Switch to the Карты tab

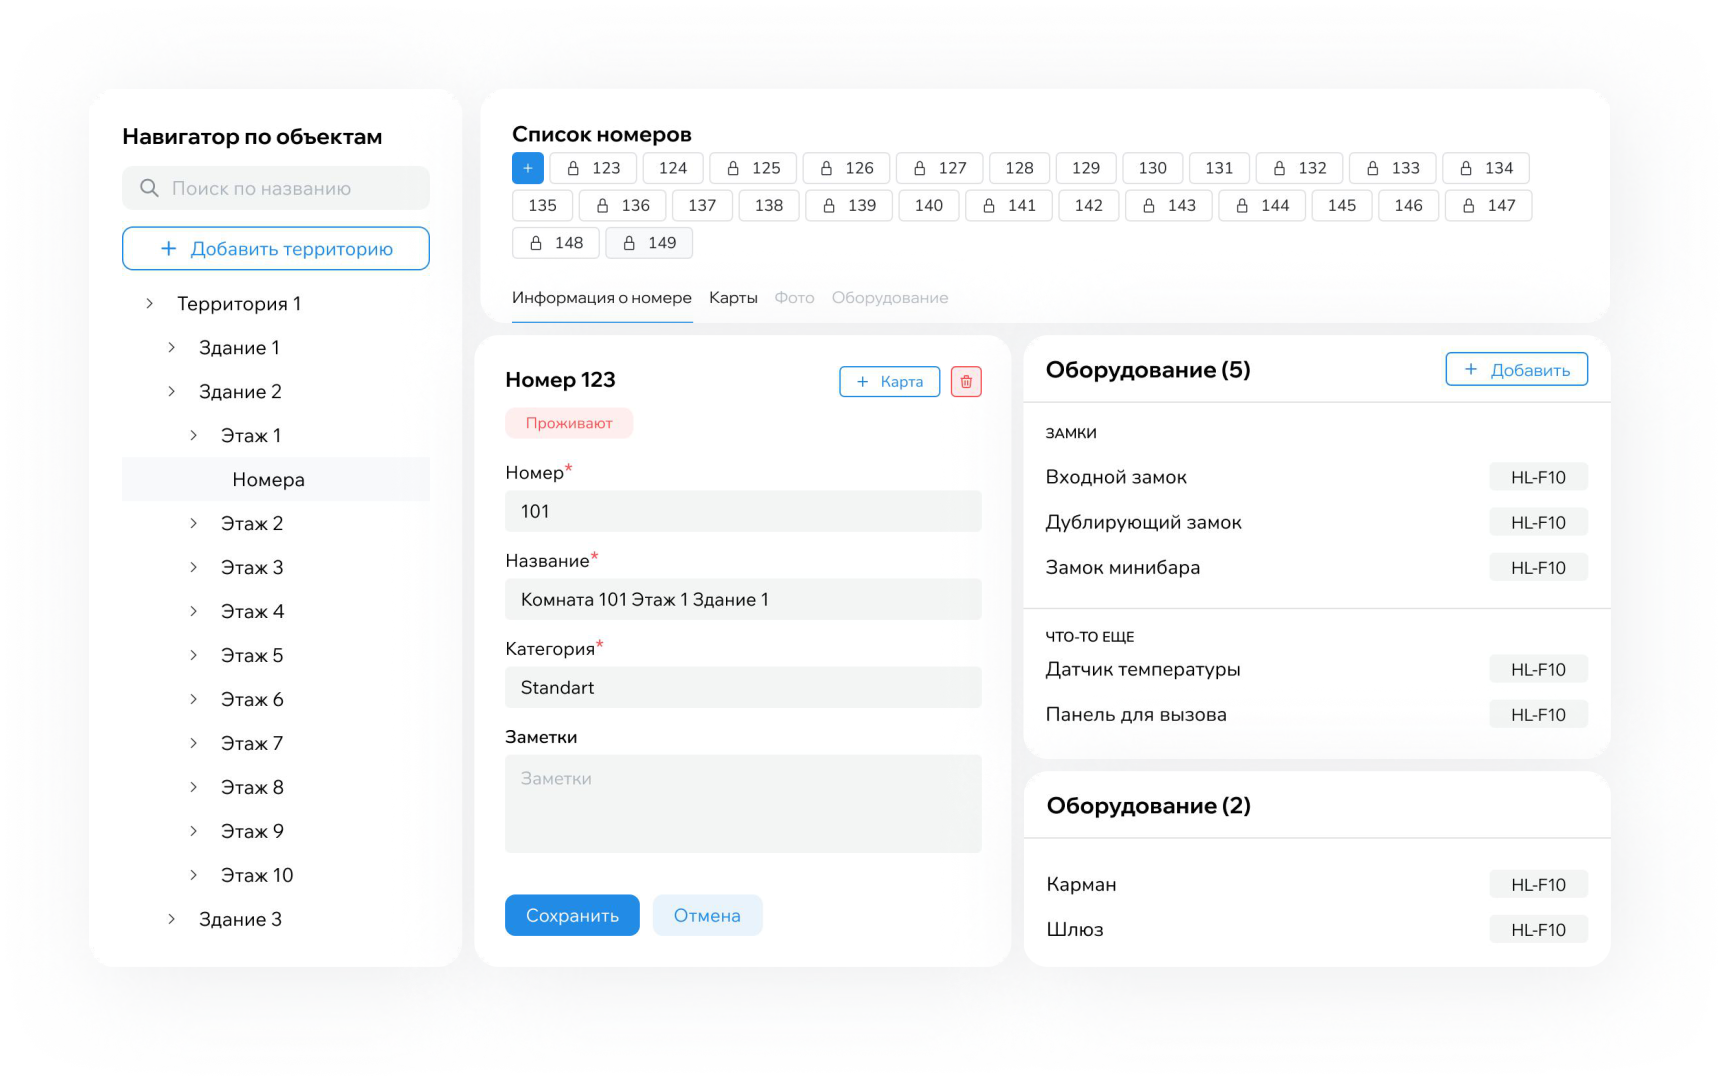733,298
